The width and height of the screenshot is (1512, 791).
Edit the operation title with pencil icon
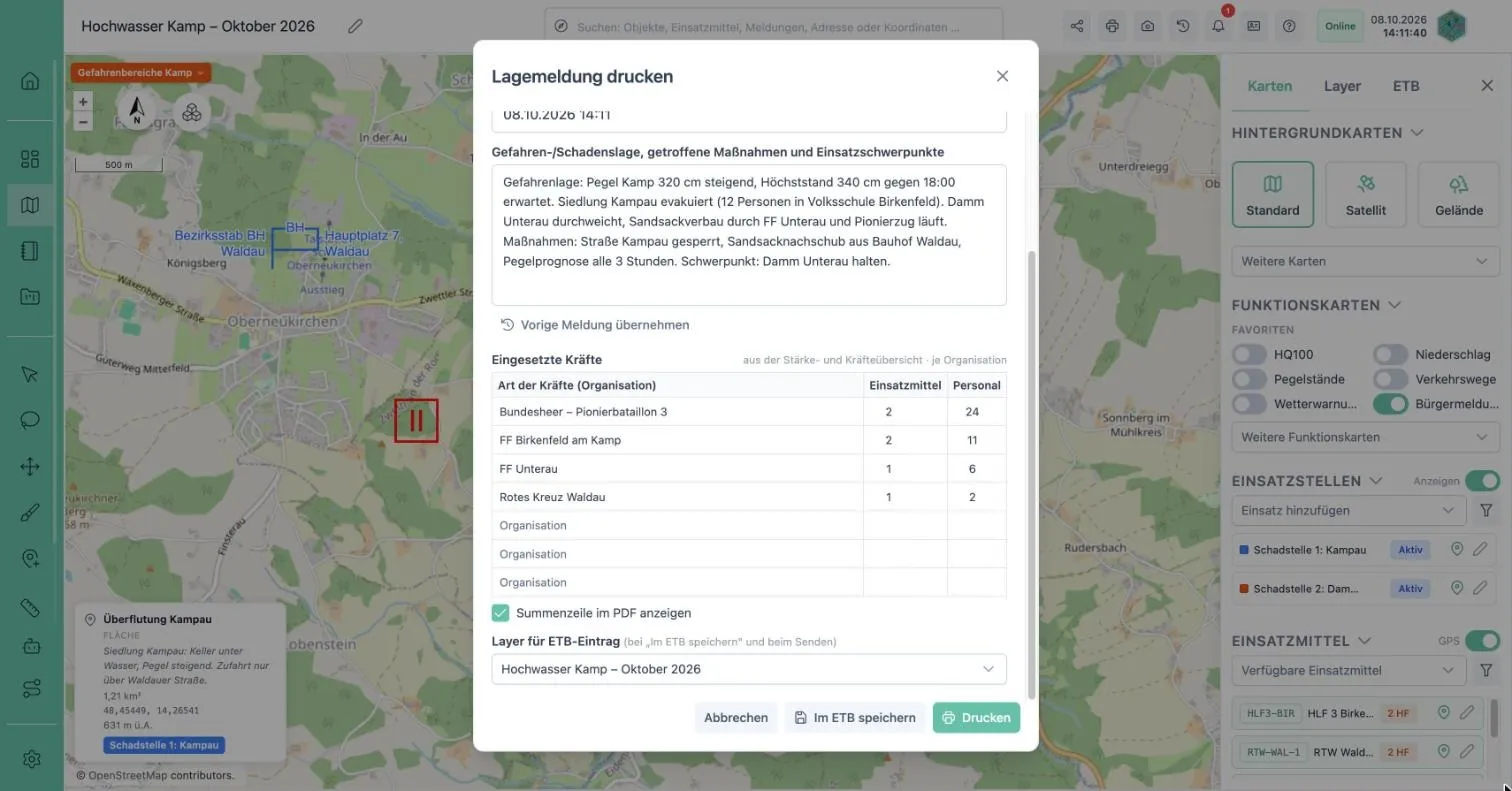point(355,26)
